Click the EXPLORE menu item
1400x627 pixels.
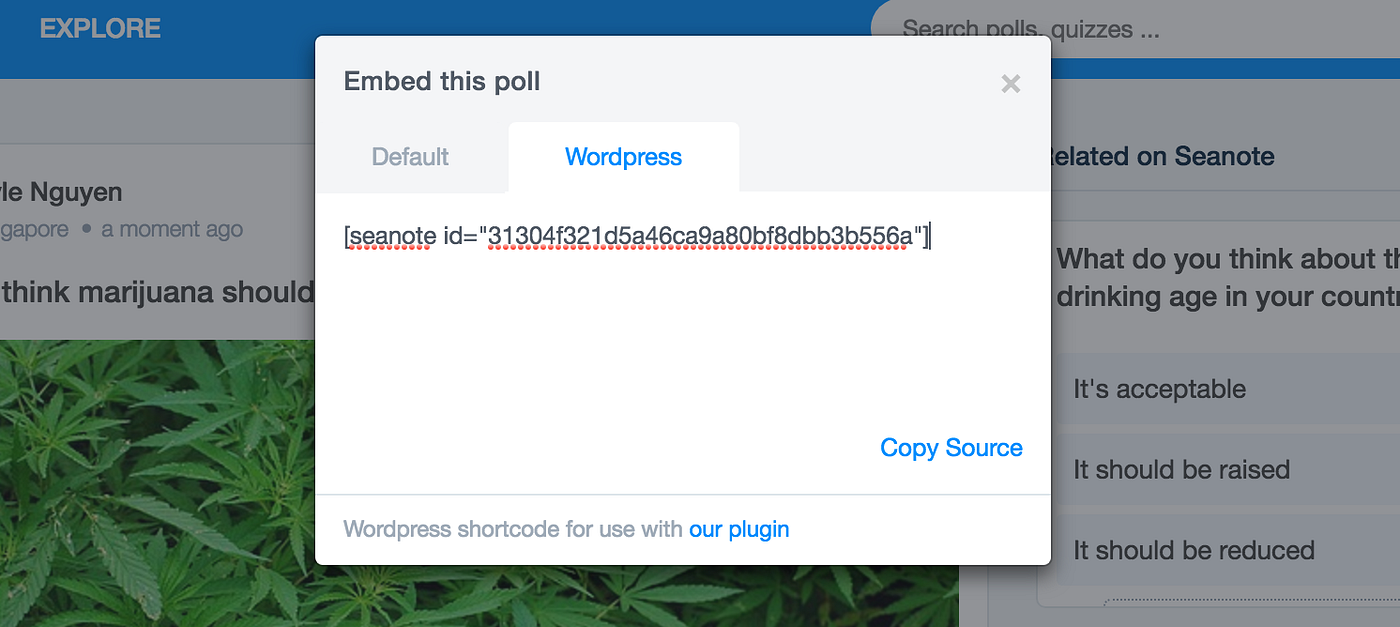click(x=100, y=28)
